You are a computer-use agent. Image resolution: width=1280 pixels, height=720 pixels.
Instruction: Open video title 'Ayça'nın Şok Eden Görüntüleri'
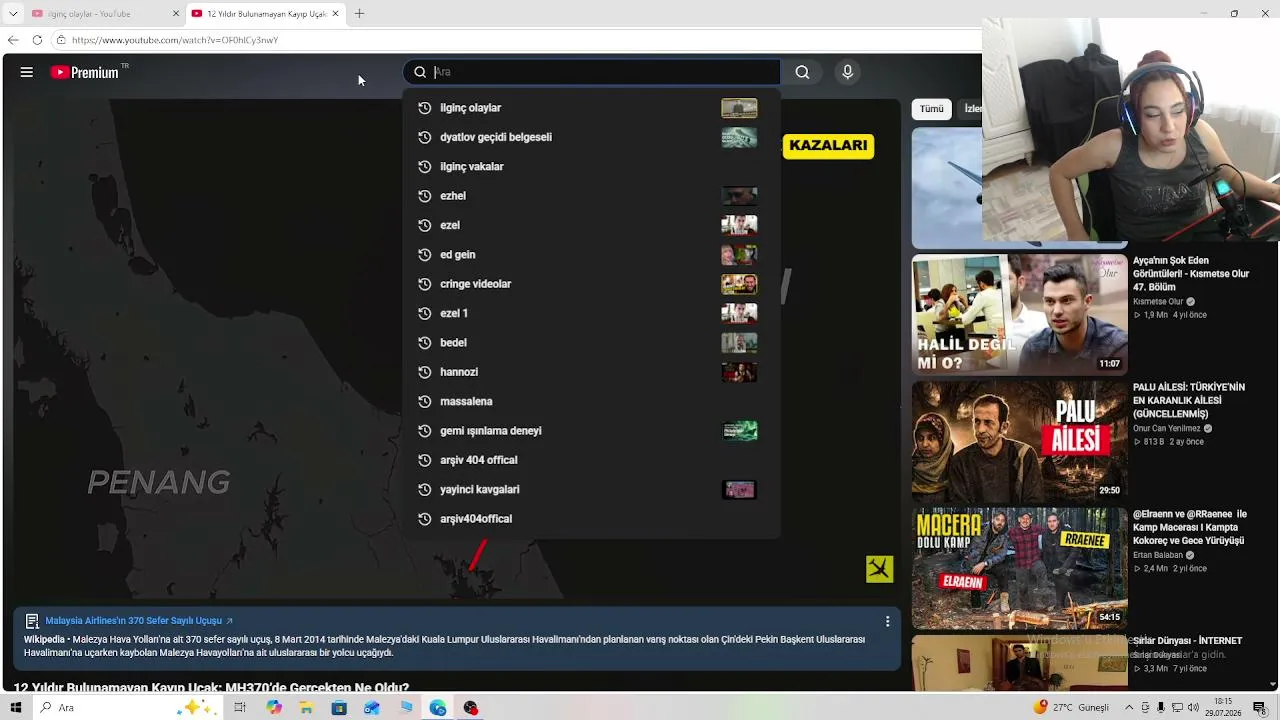click(1191, 274)
